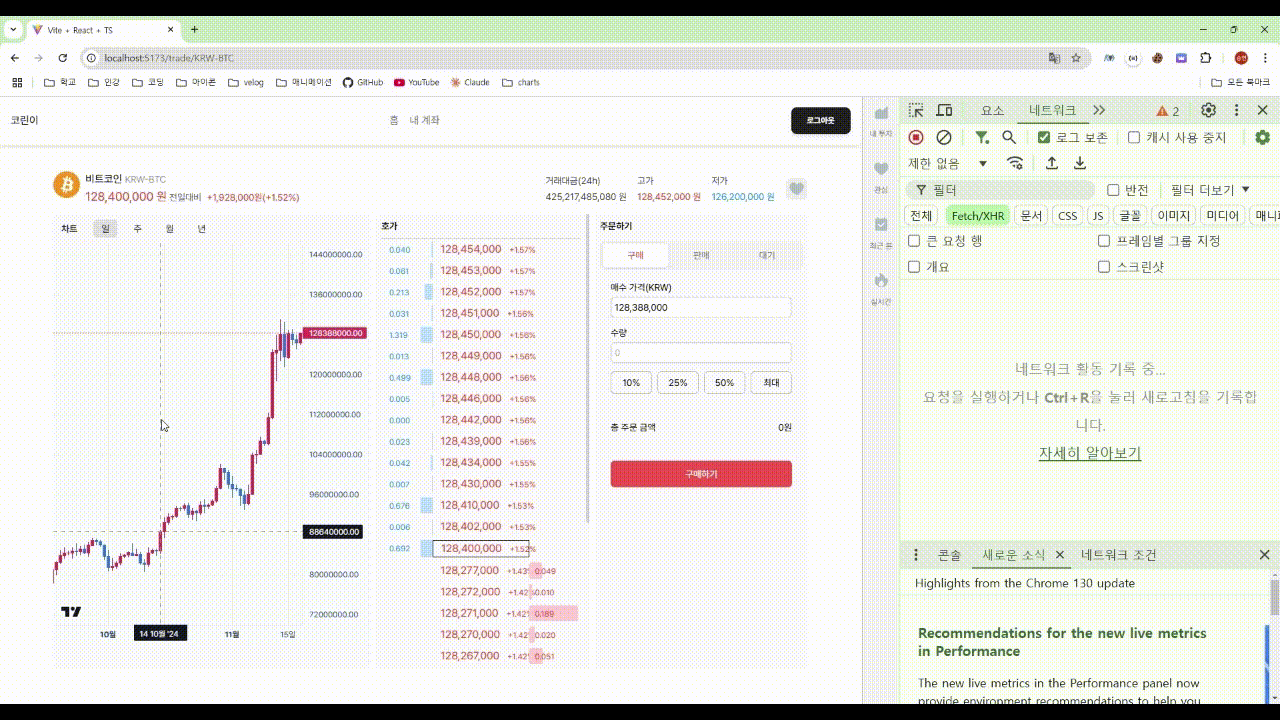Open the 실시간 flame icon in sidebar

point(881,281)
